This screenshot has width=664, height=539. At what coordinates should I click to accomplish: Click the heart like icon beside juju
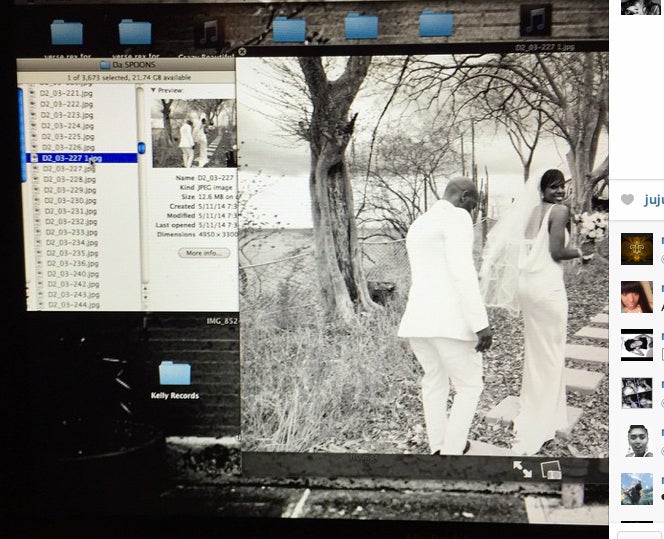point(627,199)
